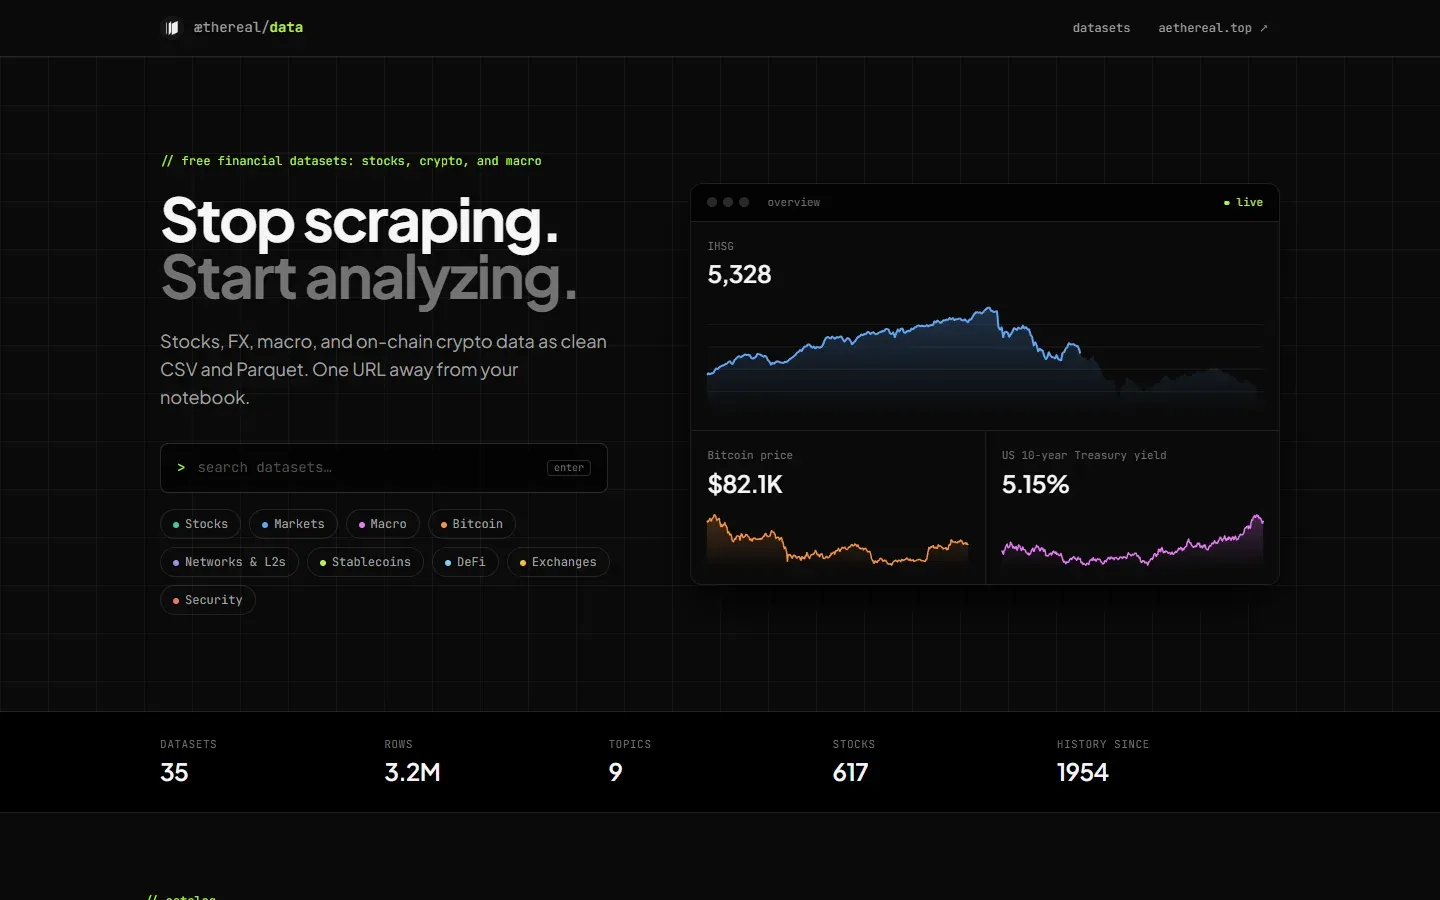The image size is (1440, 900).
Task: Click the overview panel title
Action: coord(794,202)
